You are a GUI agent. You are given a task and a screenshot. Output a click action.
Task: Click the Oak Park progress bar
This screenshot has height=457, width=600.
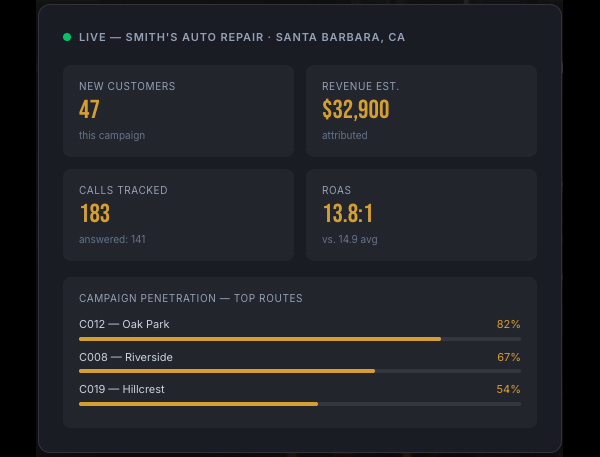pos(300,339)
